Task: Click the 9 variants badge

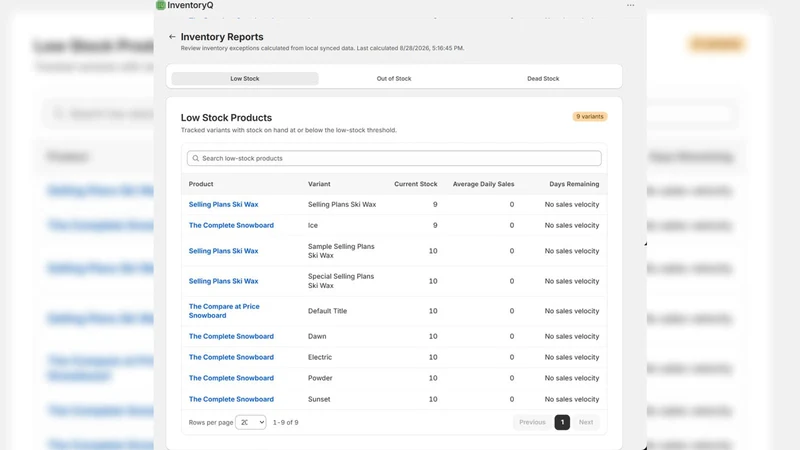Action: point(590,116)
